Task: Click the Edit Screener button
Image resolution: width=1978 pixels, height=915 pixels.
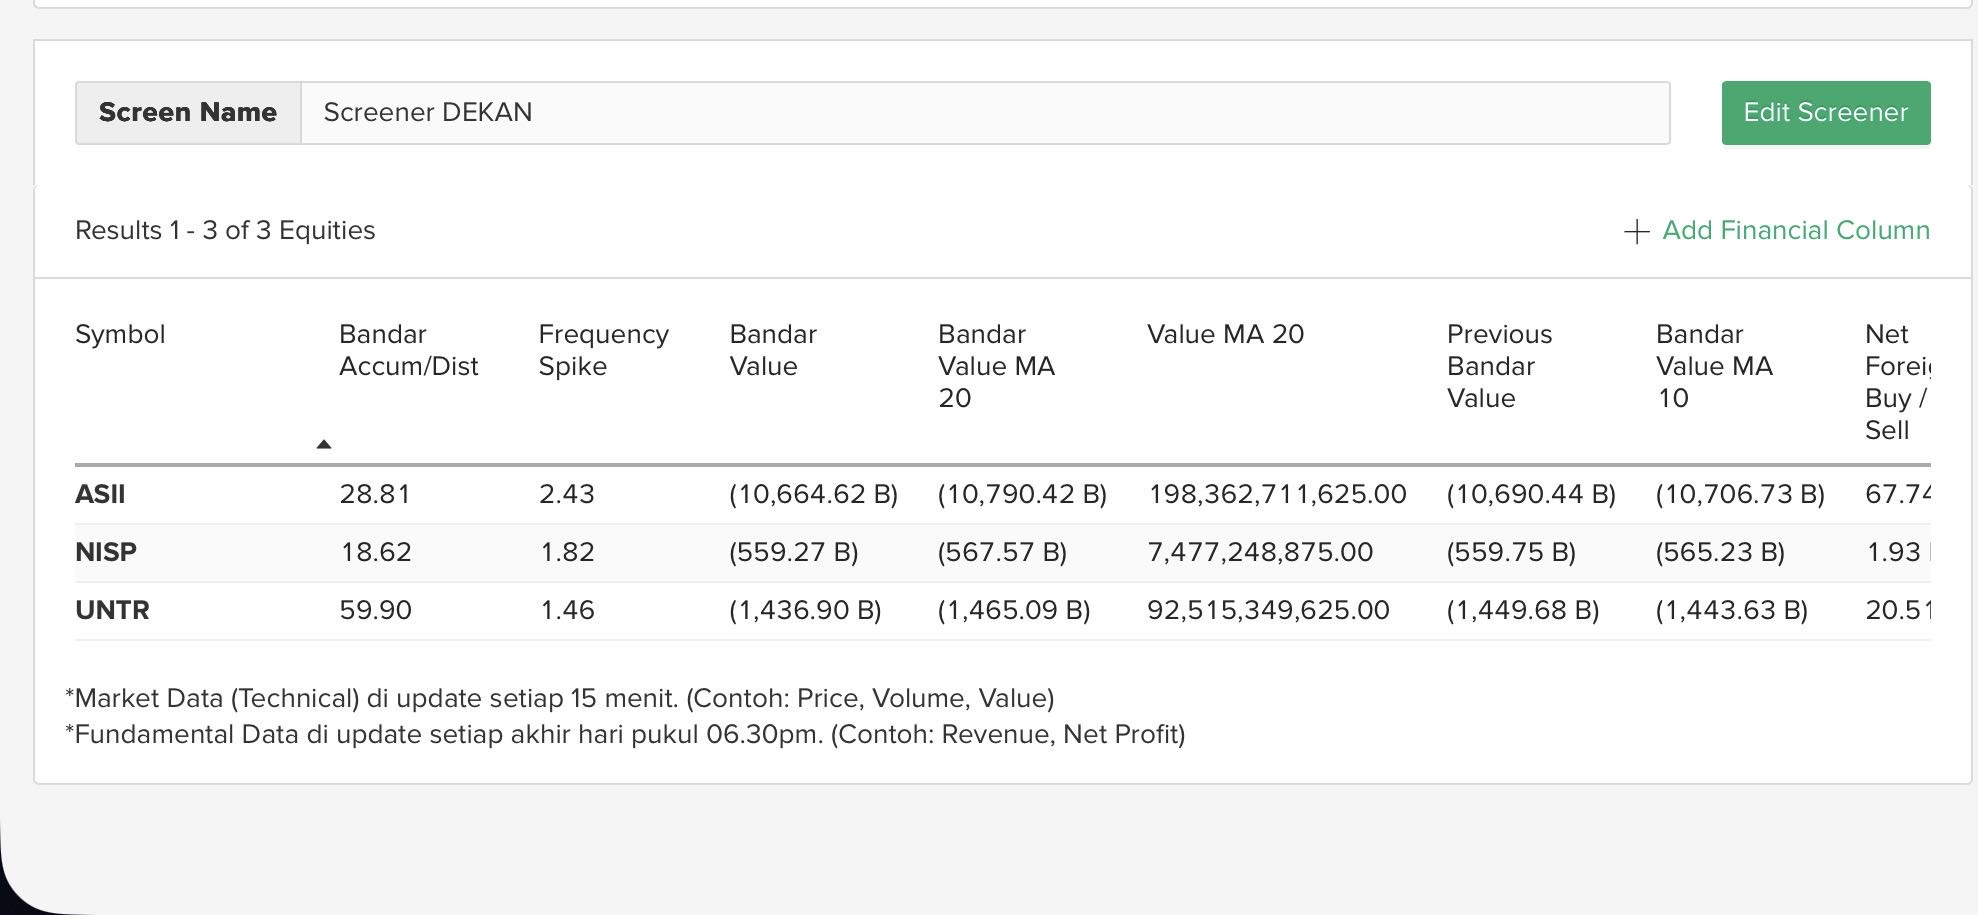Action: 1825,113
